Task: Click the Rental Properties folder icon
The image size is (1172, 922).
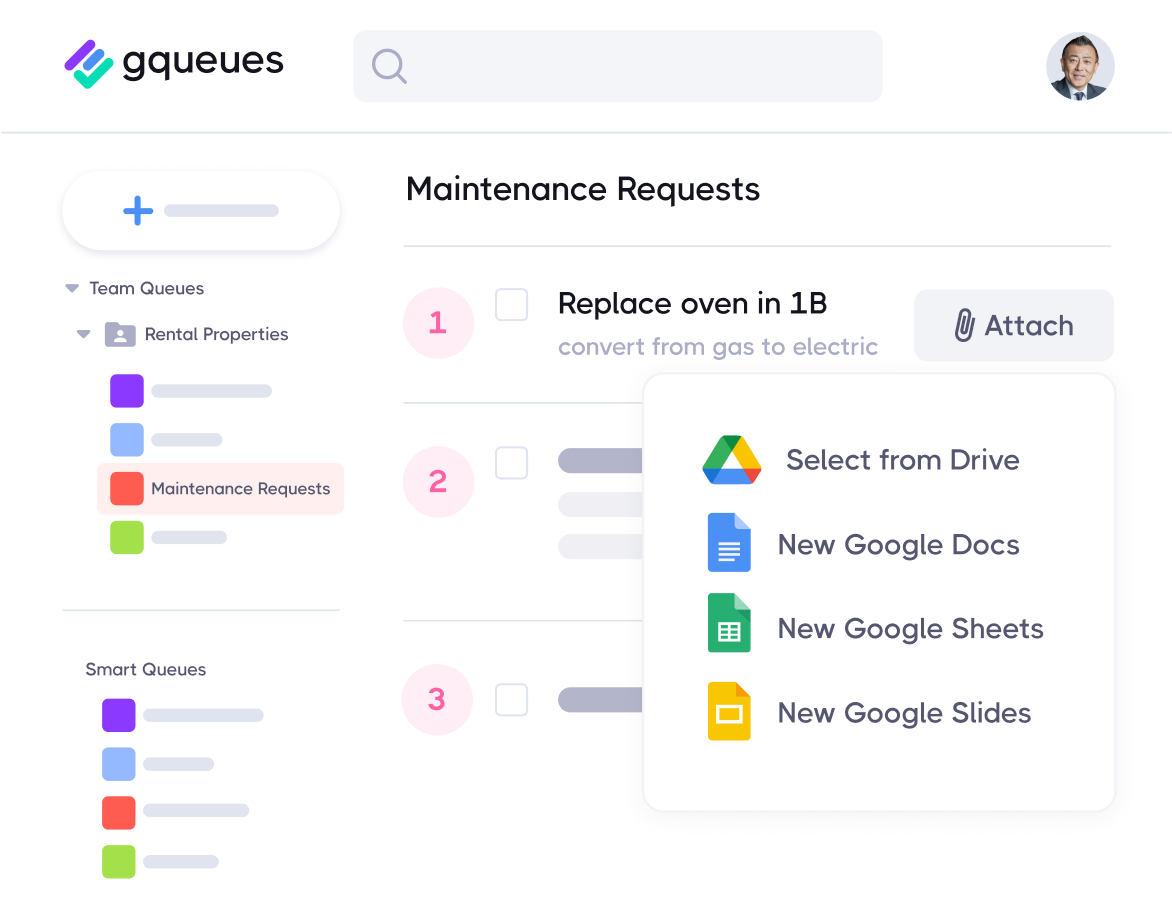Action: 120,334
